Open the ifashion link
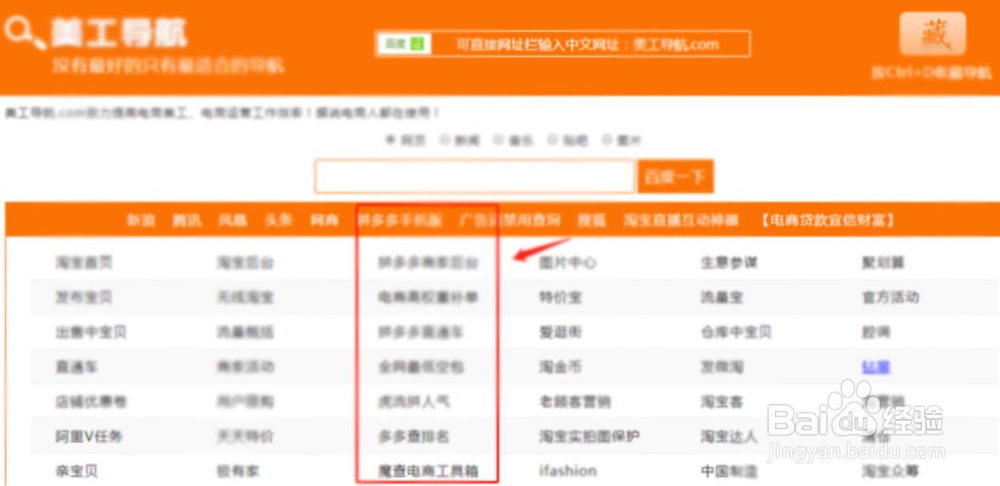 click(568, 471)
